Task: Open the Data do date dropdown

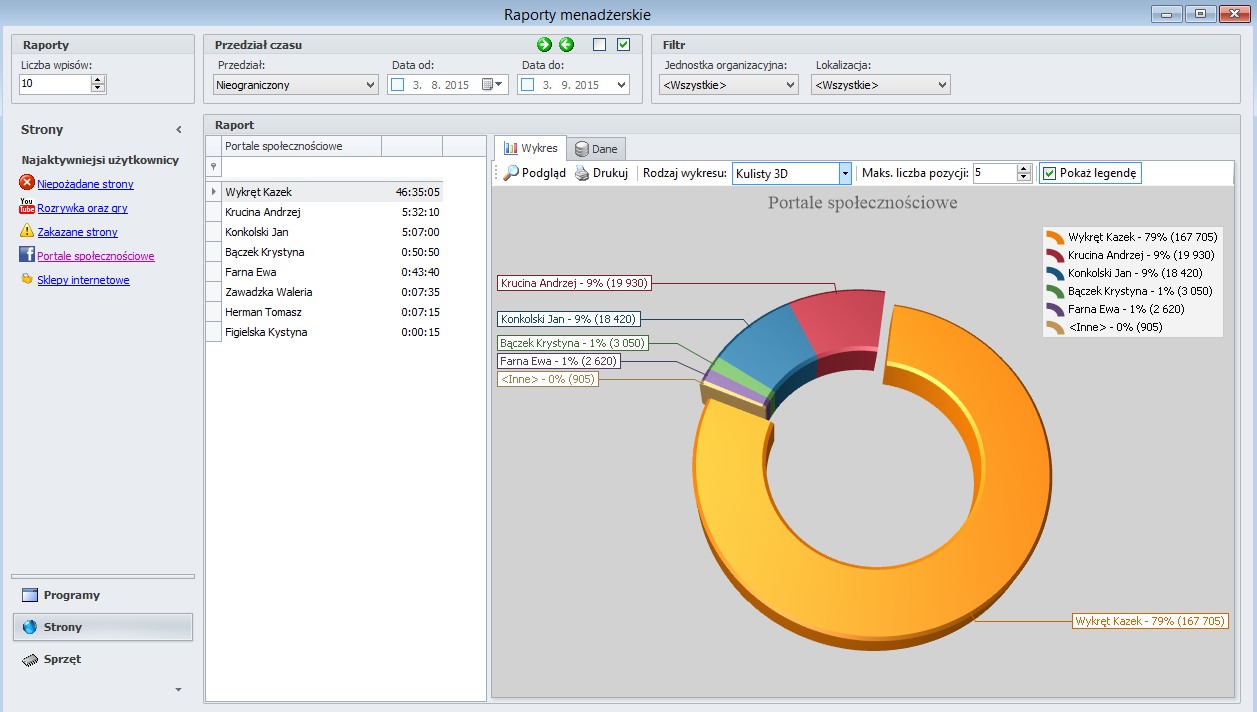Action: 622,85
